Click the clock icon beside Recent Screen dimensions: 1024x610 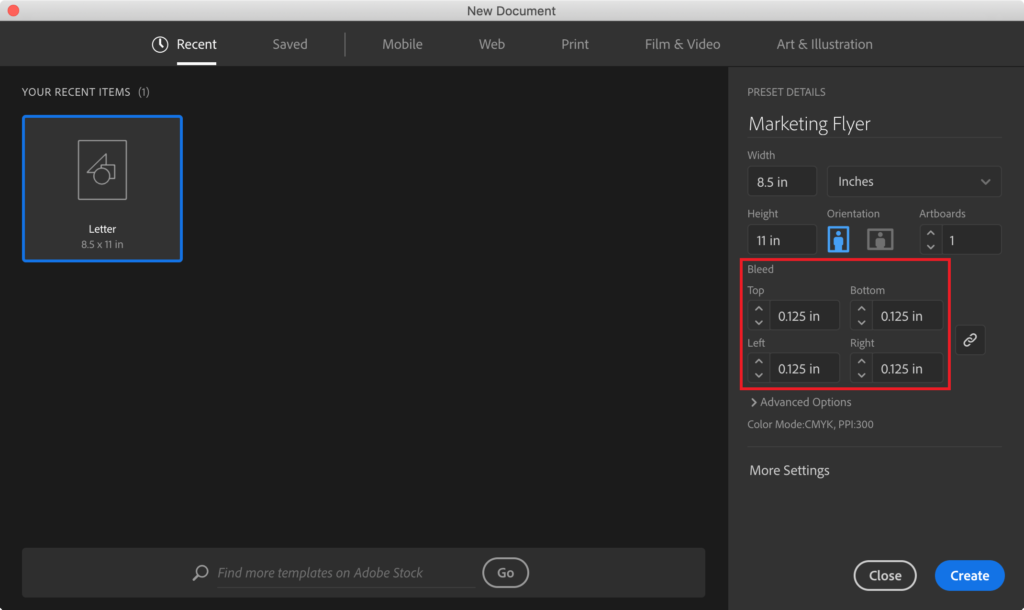pos(160,44)
